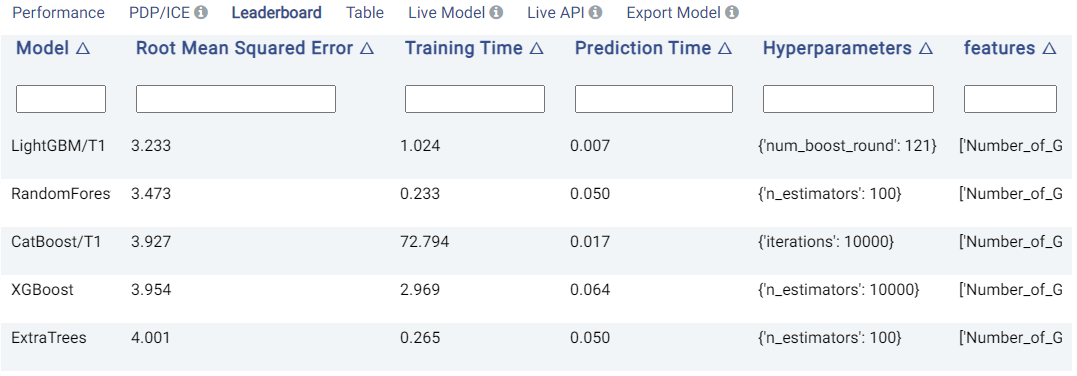Switch to the Table tab
Image resolution: width=1077 pixels, height=376 pixels.
pos(365,12)
